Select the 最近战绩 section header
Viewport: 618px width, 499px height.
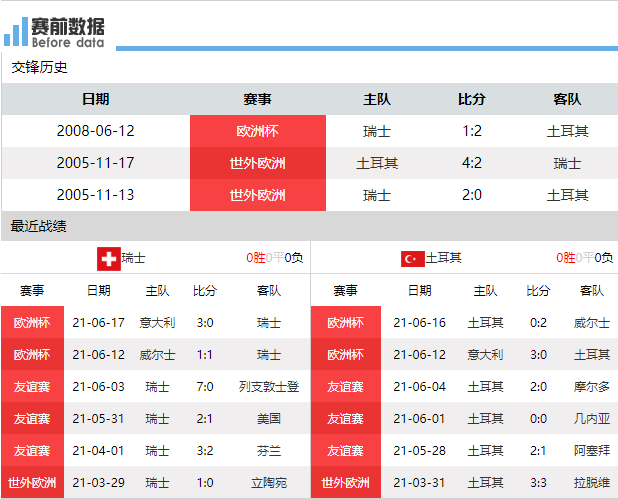40,226
